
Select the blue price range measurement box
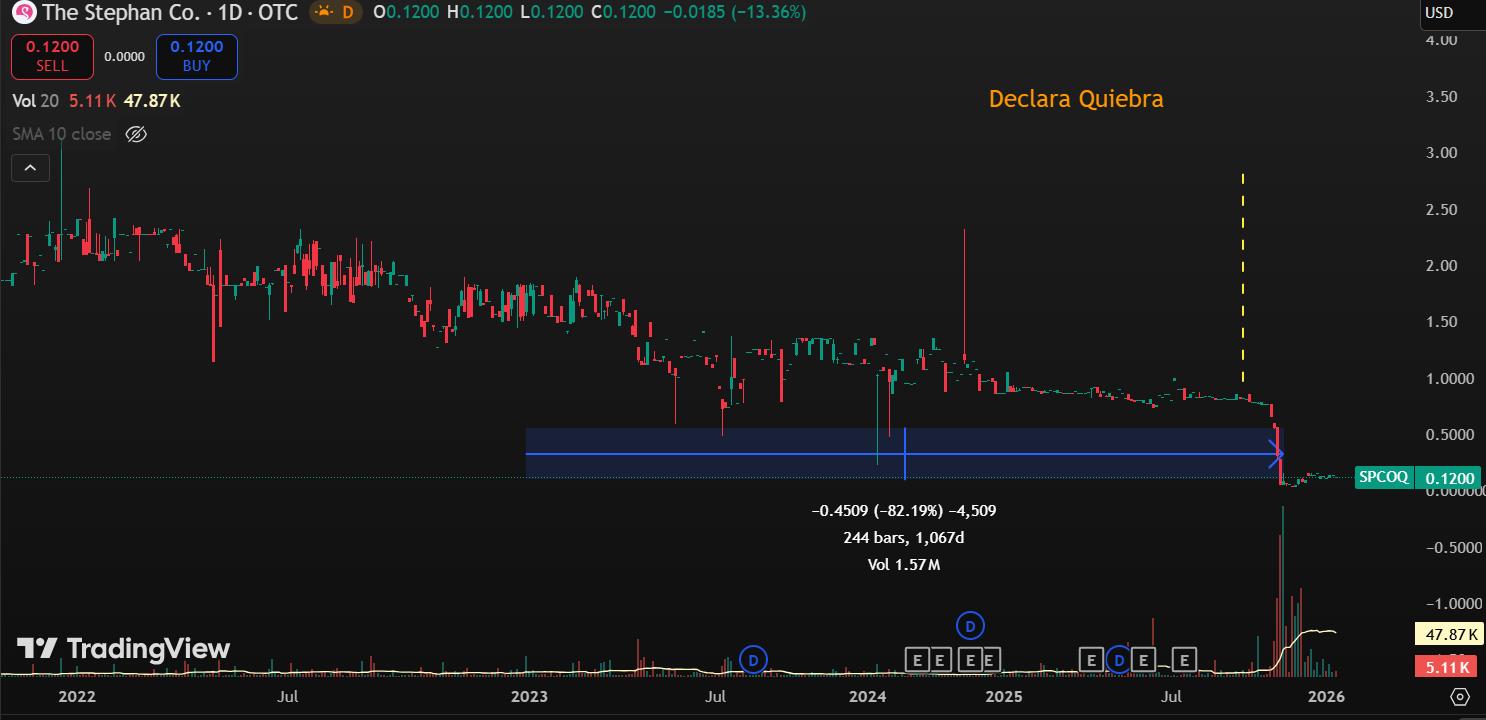pyautogui.click(x=700, y=442)
